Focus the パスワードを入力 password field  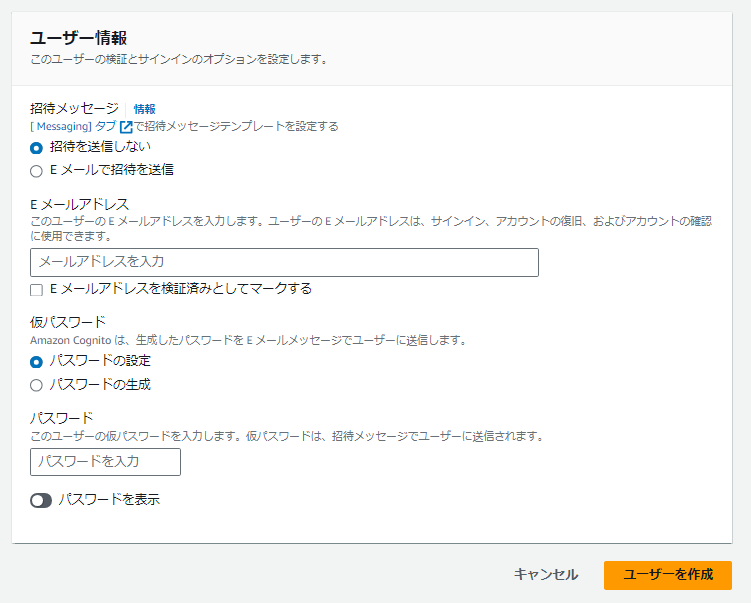pos(105,462)
